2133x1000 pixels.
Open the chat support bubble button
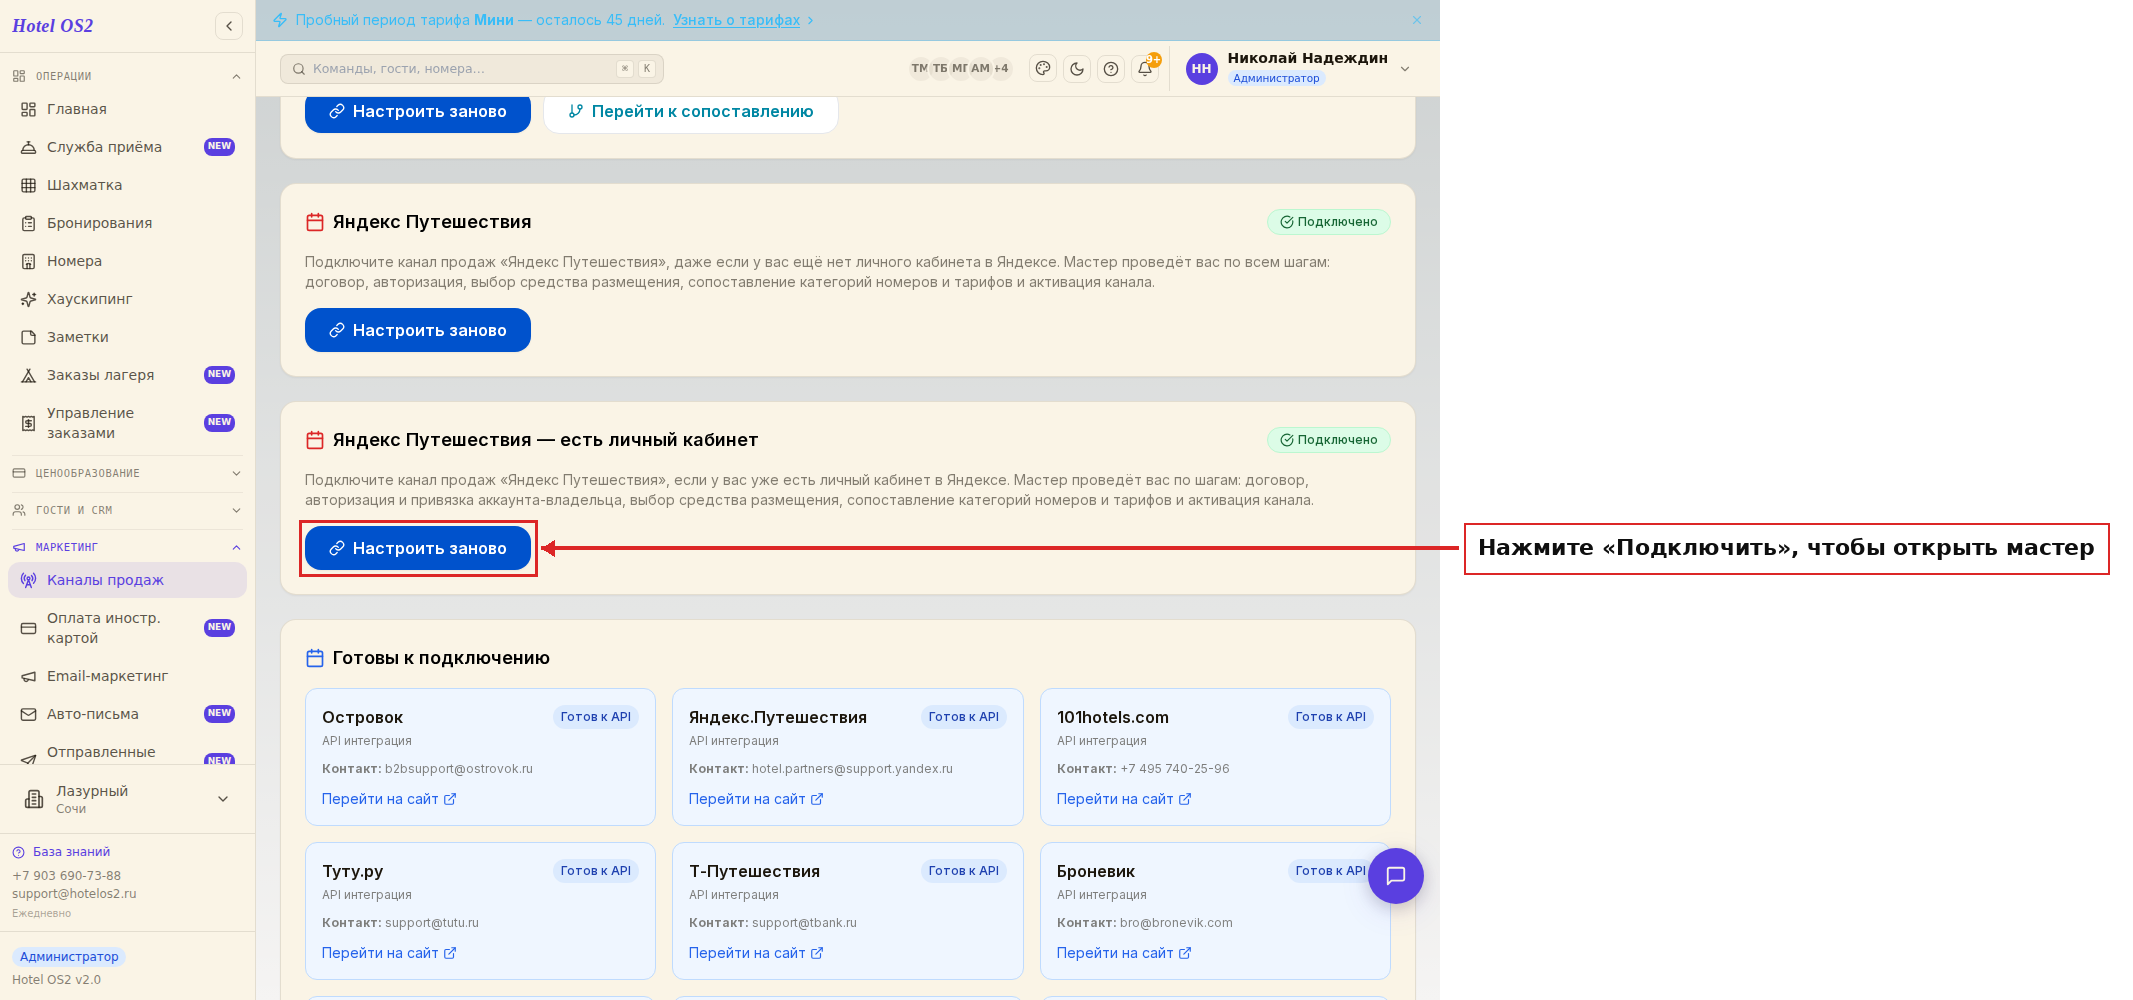[x=1396, y=876]
